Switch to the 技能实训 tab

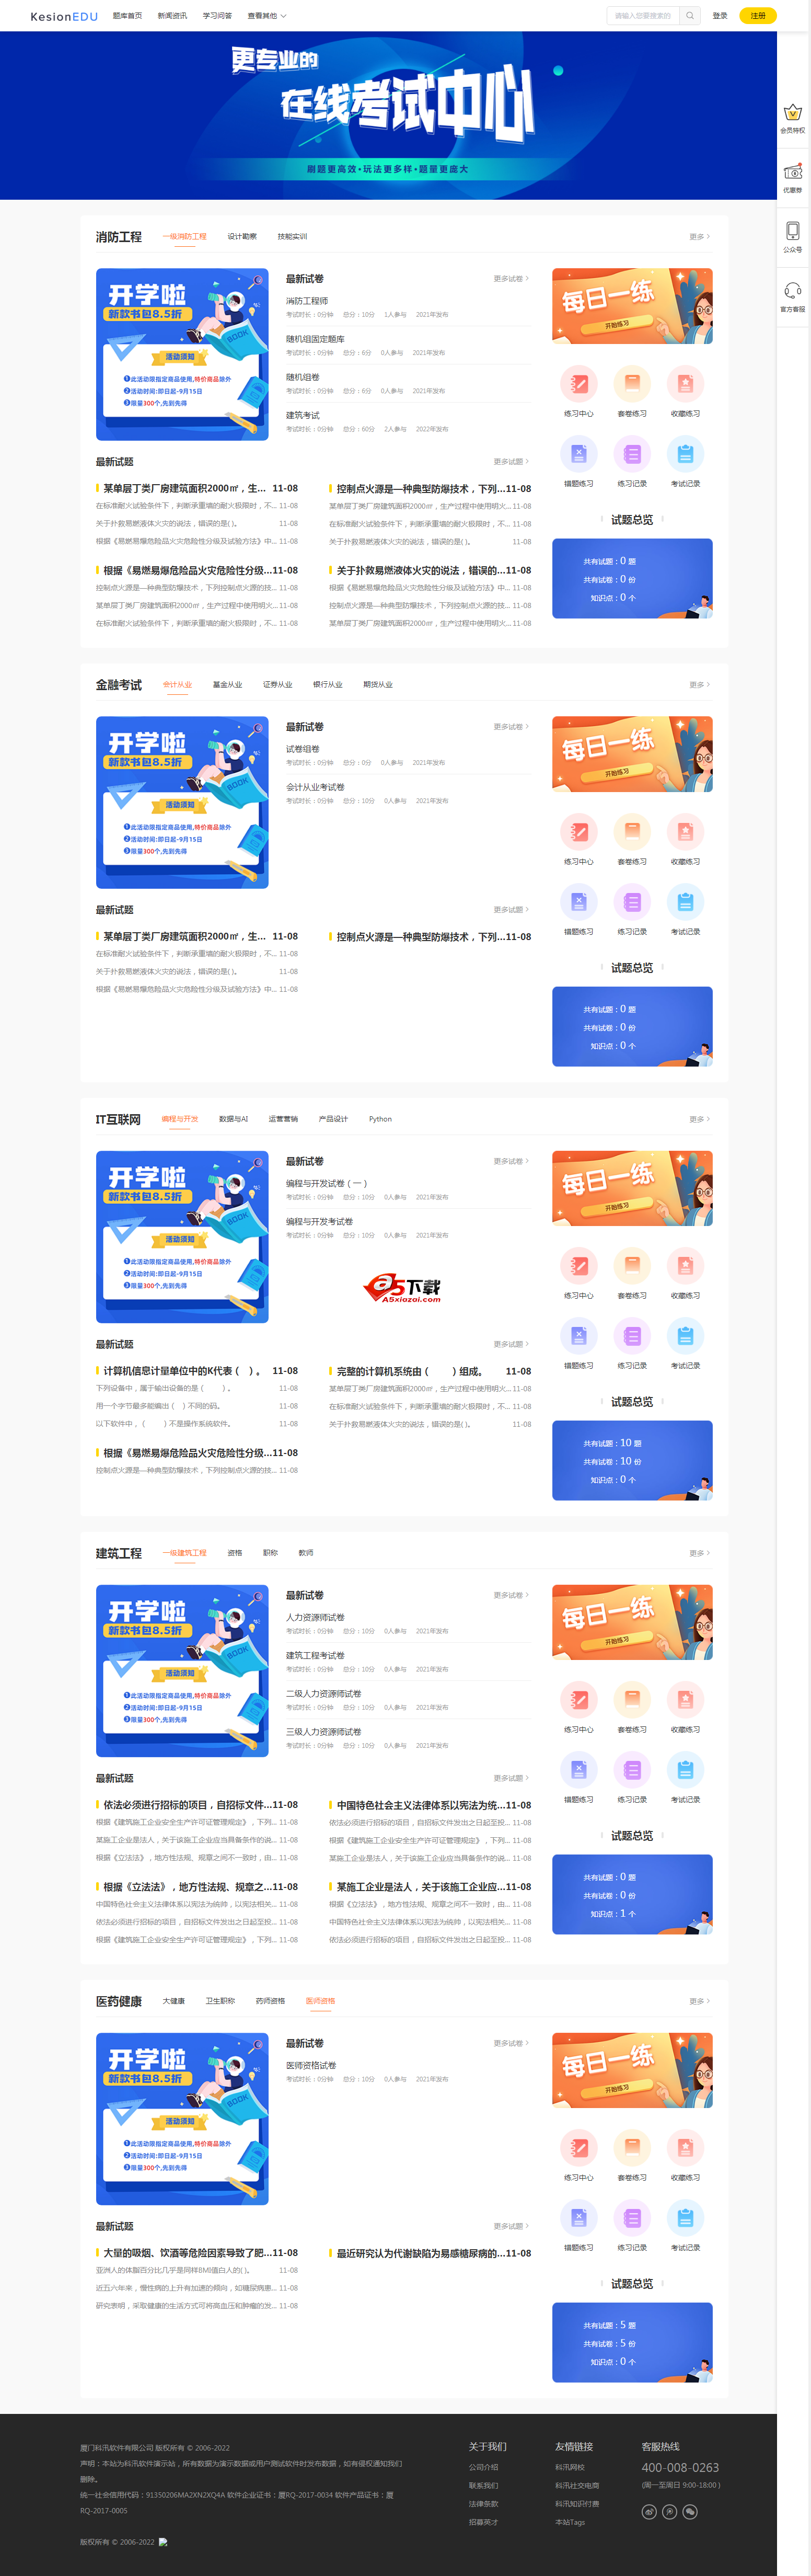pos(292,237)
